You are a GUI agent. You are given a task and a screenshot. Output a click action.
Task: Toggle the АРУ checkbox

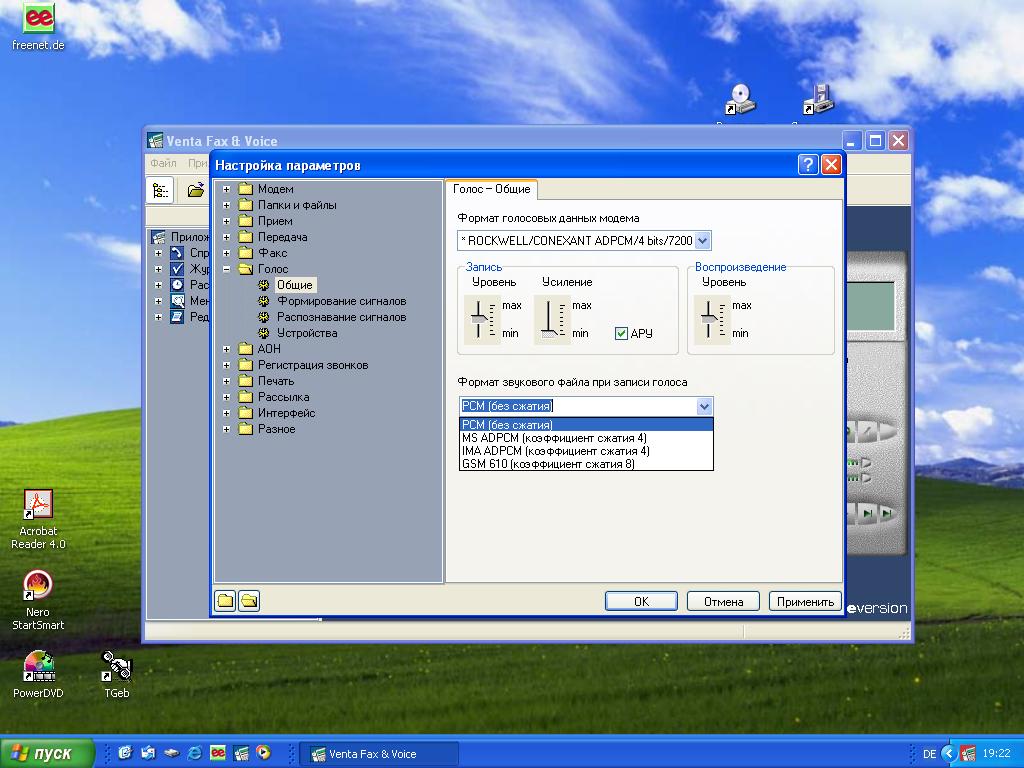(x=621, y=334)
